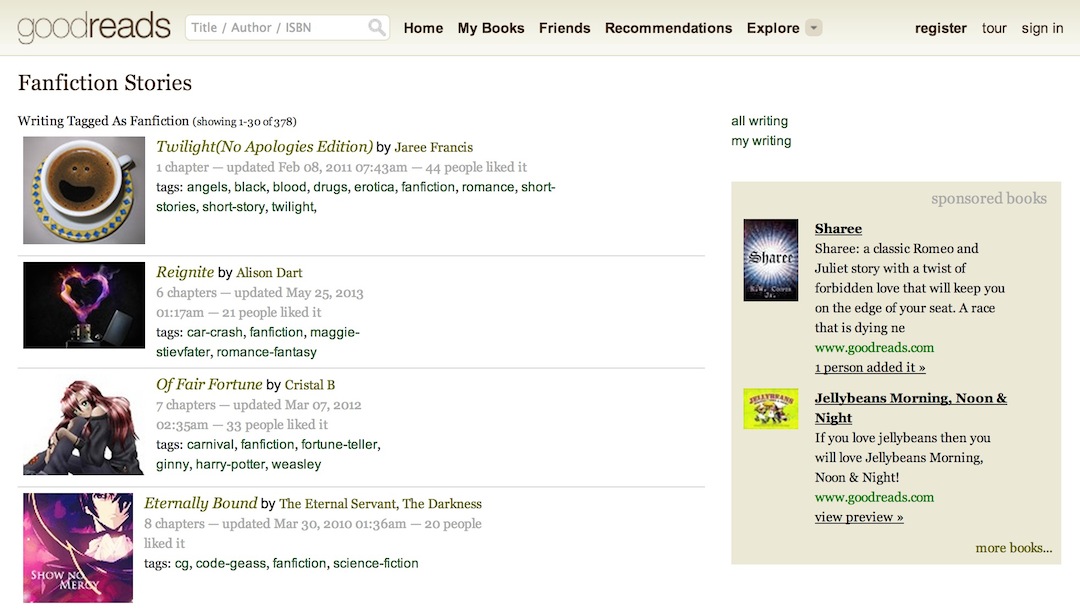Open the Sharee sponsored book title
This screenshot has width=1080, height=614.
838,229
